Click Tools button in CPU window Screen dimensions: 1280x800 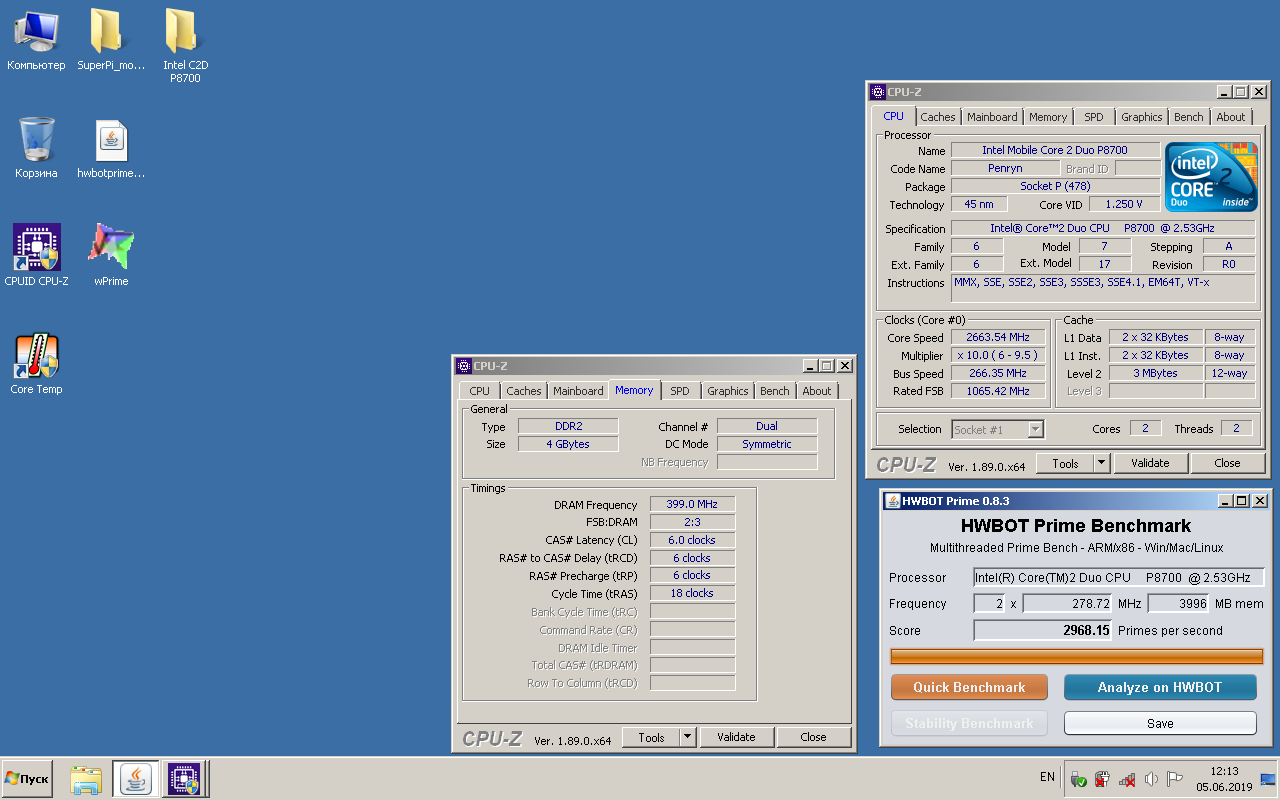[x=1065, y=463]
